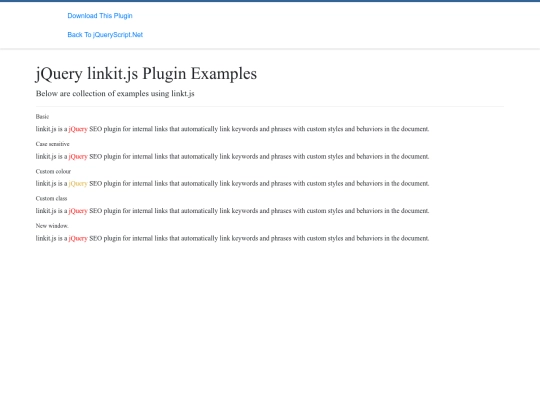
Task: Click the jQuery link under Custom class
Action: [x=78, y=211]
